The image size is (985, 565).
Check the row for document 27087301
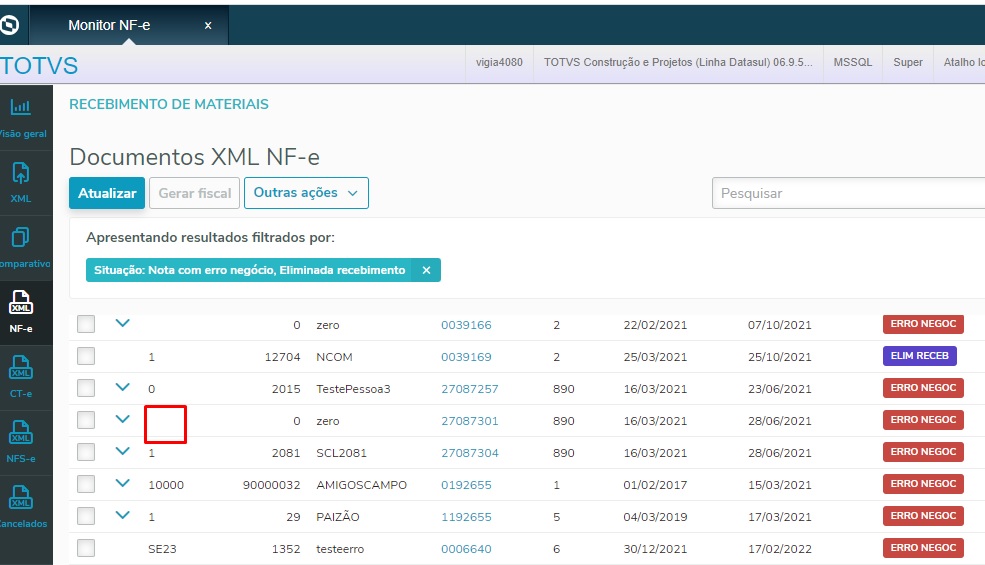click(x=86, y=420)
